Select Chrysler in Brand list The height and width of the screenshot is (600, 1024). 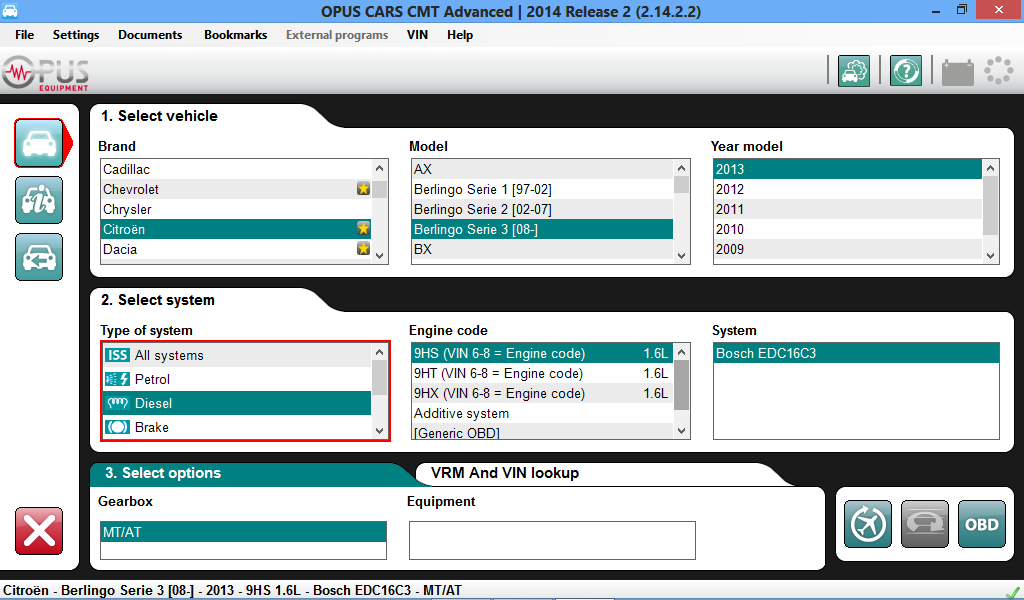click(236, 209)
